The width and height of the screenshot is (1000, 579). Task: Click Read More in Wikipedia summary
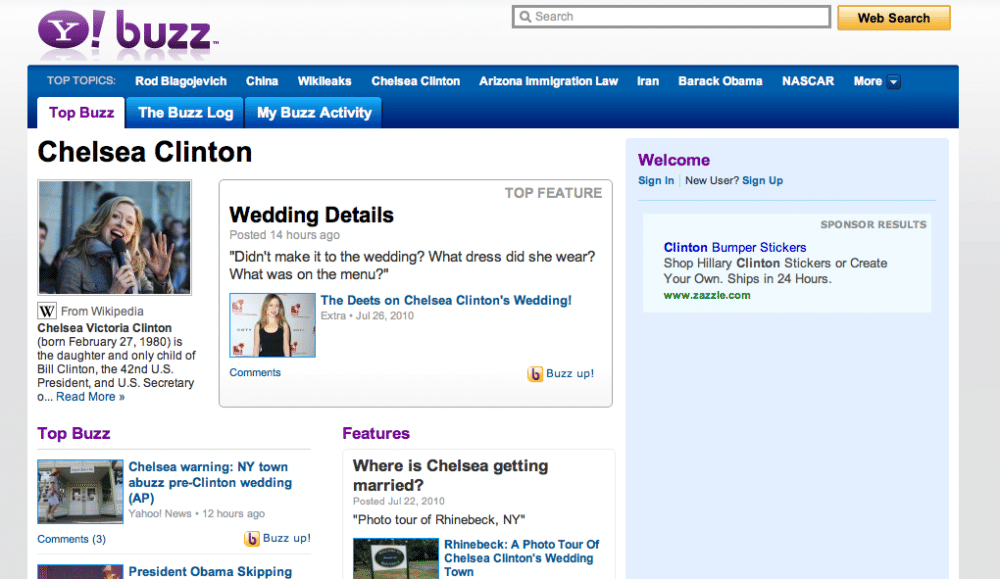[90, 397]
